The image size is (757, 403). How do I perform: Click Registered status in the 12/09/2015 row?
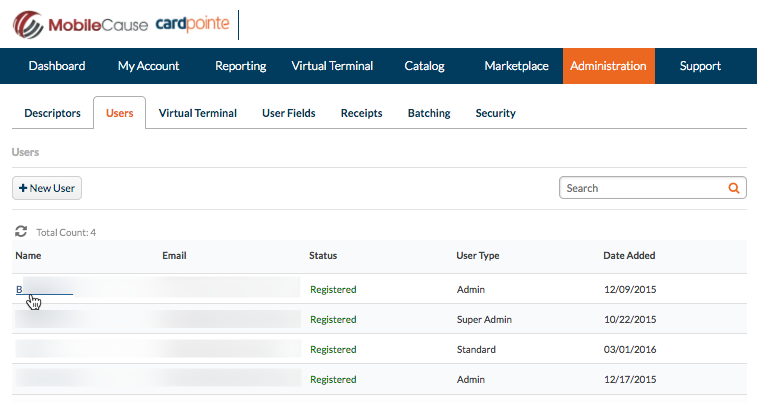click(333, 290)
